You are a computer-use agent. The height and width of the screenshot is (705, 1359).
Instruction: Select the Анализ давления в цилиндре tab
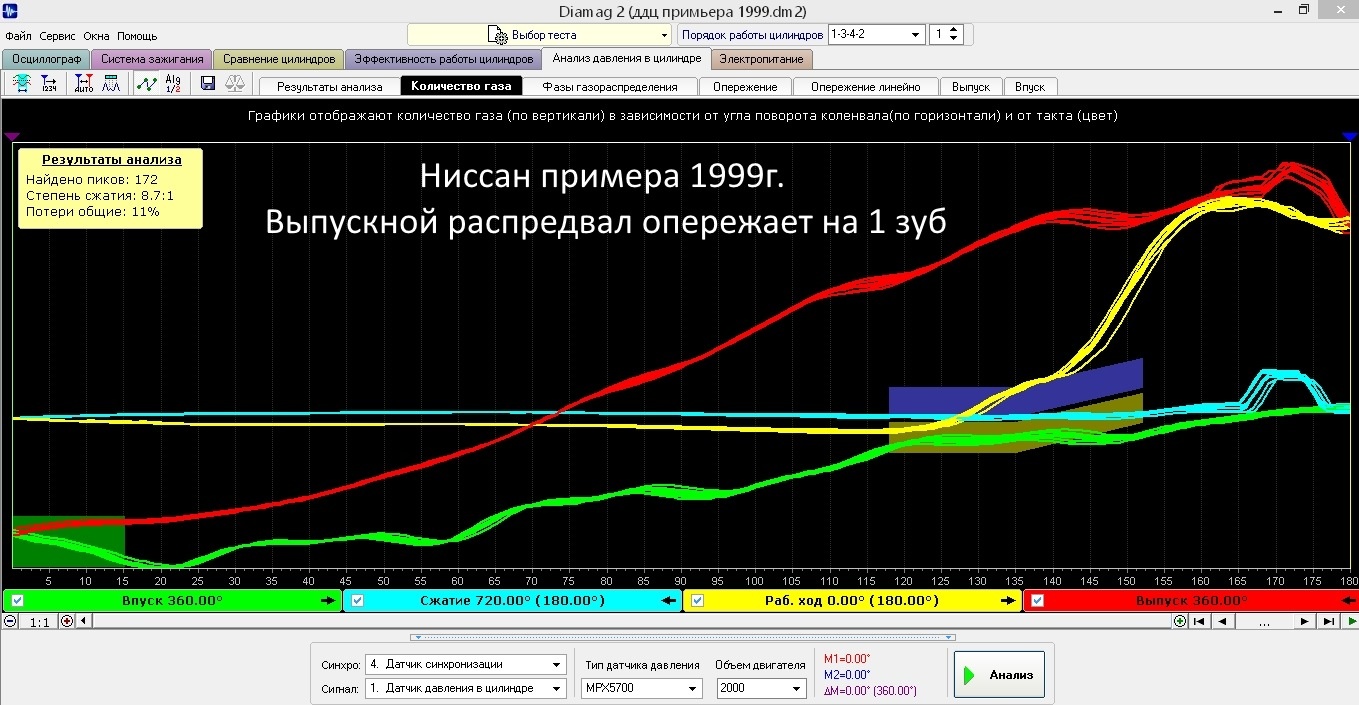click(x=627, y=58)
